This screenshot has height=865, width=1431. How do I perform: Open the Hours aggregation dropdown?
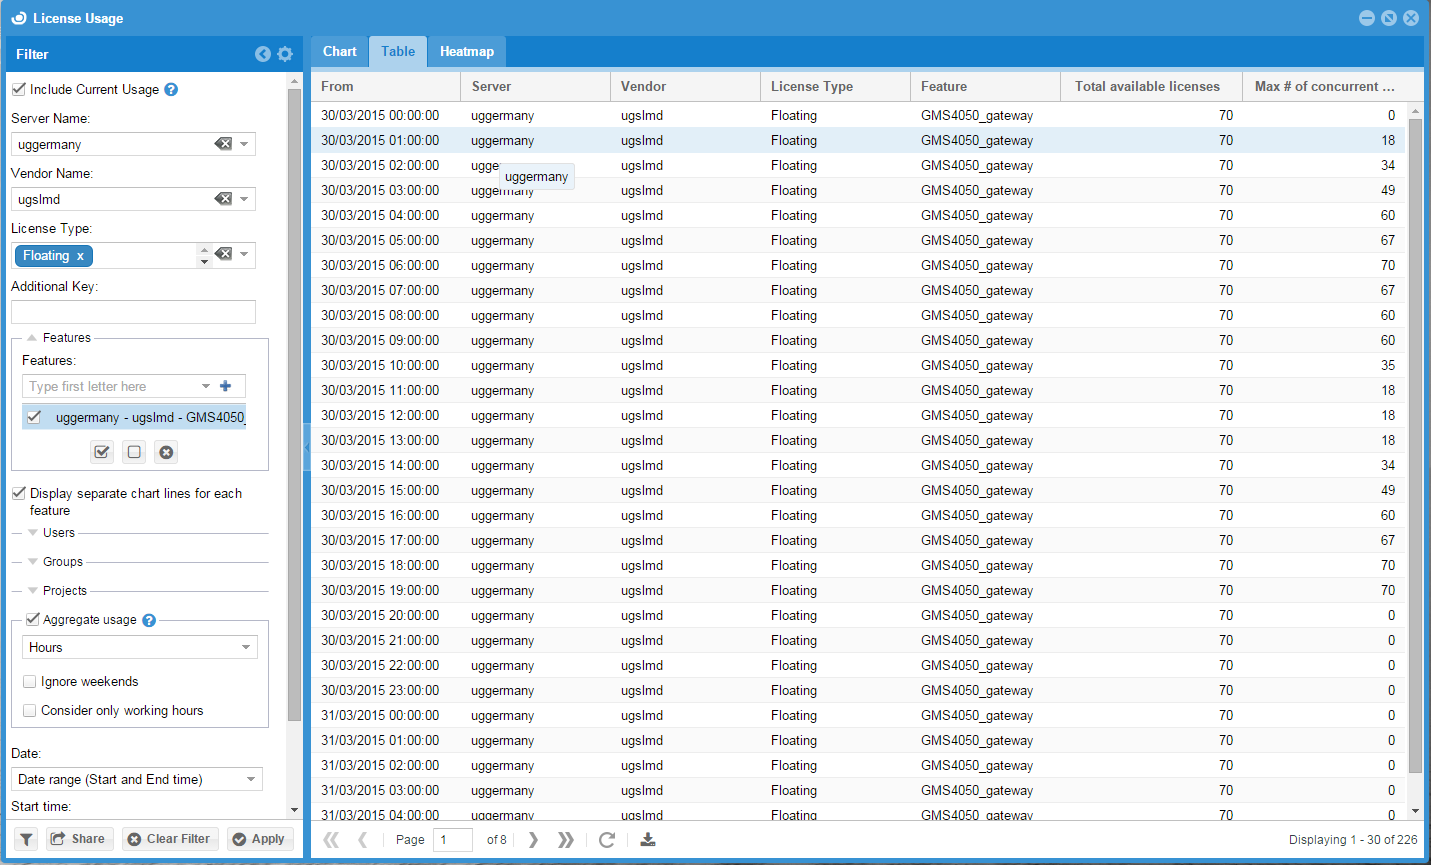[246, 648]
